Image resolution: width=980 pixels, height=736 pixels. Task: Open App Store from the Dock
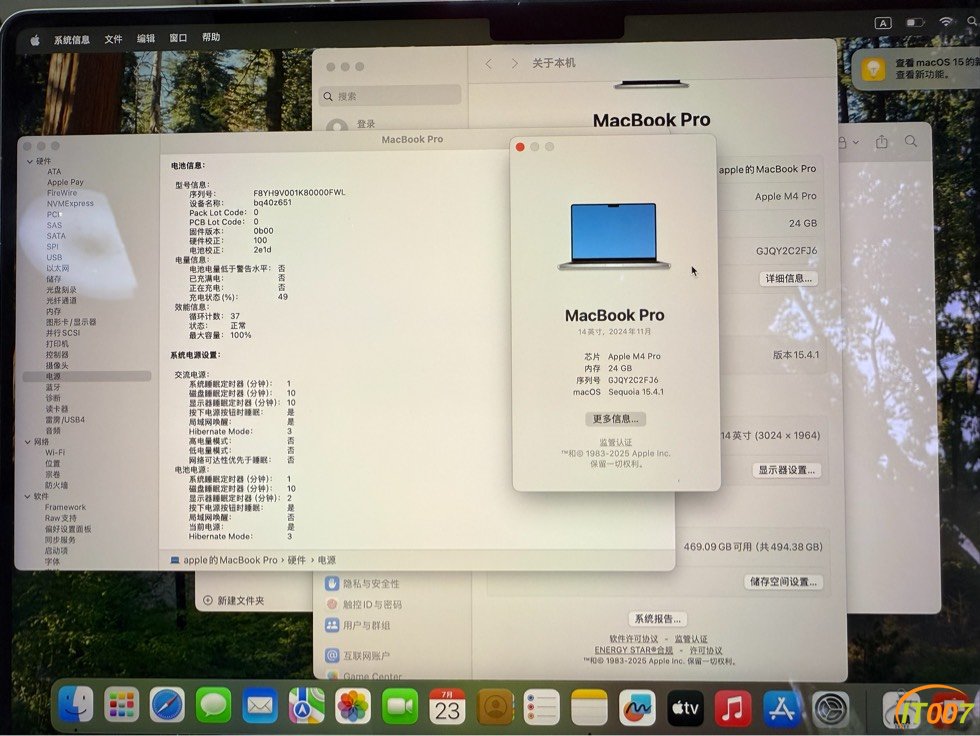(781, 709)
